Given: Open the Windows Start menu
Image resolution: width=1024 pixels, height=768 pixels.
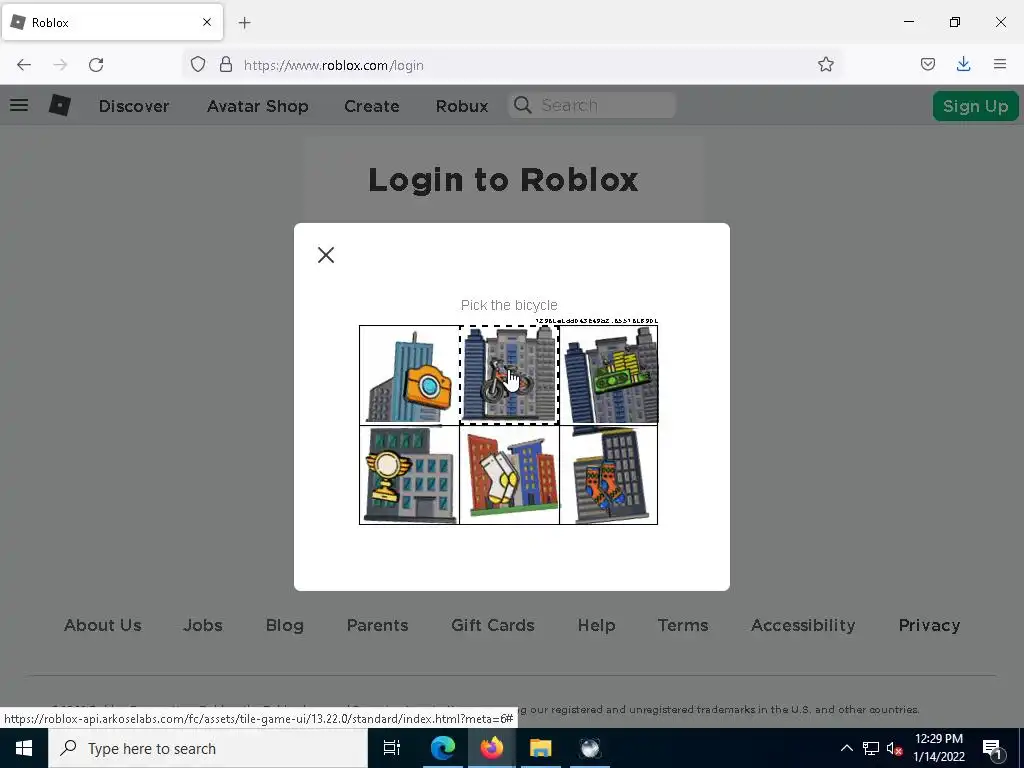Looking at the screenshot, I should [24, 748].
